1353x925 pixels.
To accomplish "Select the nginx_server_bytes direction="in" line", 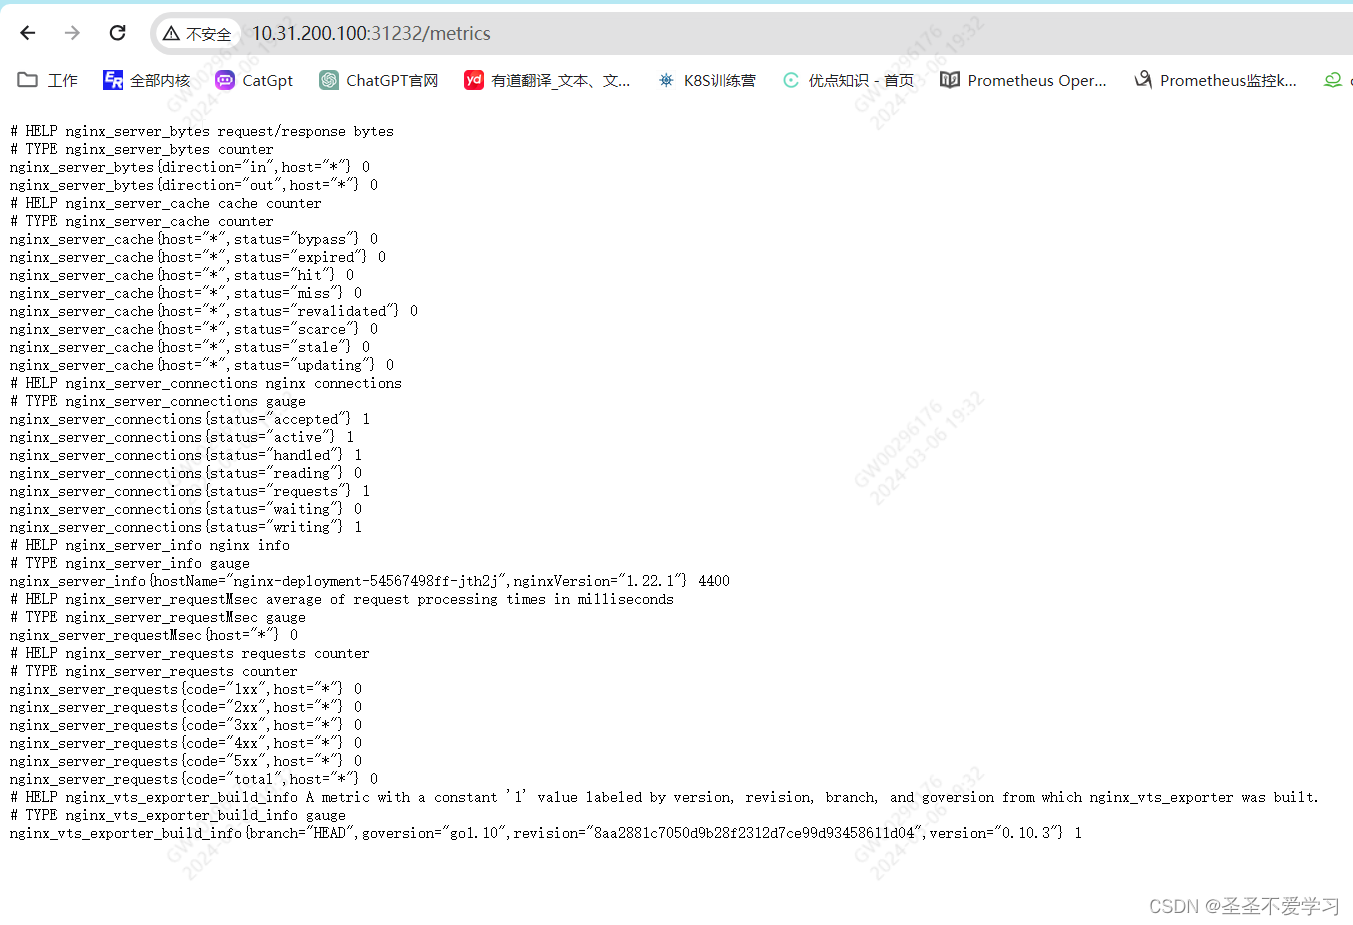I will point(190,167).
